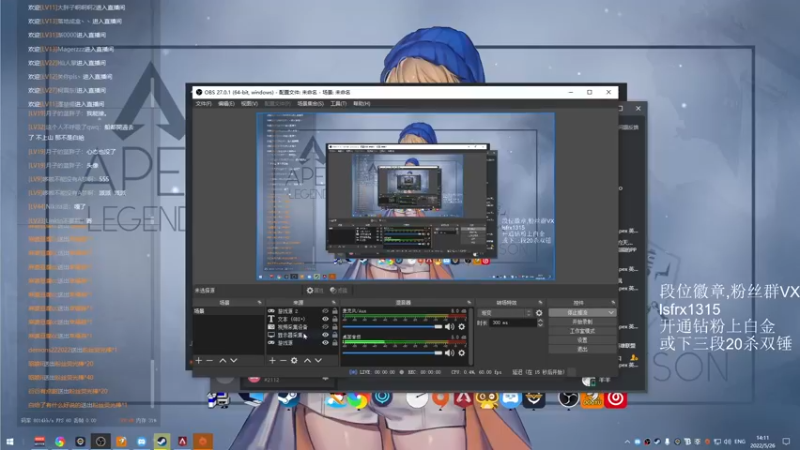Toggle visibility of the 显示器采集 source
The image size is (800, 450).
pos(325,335)
